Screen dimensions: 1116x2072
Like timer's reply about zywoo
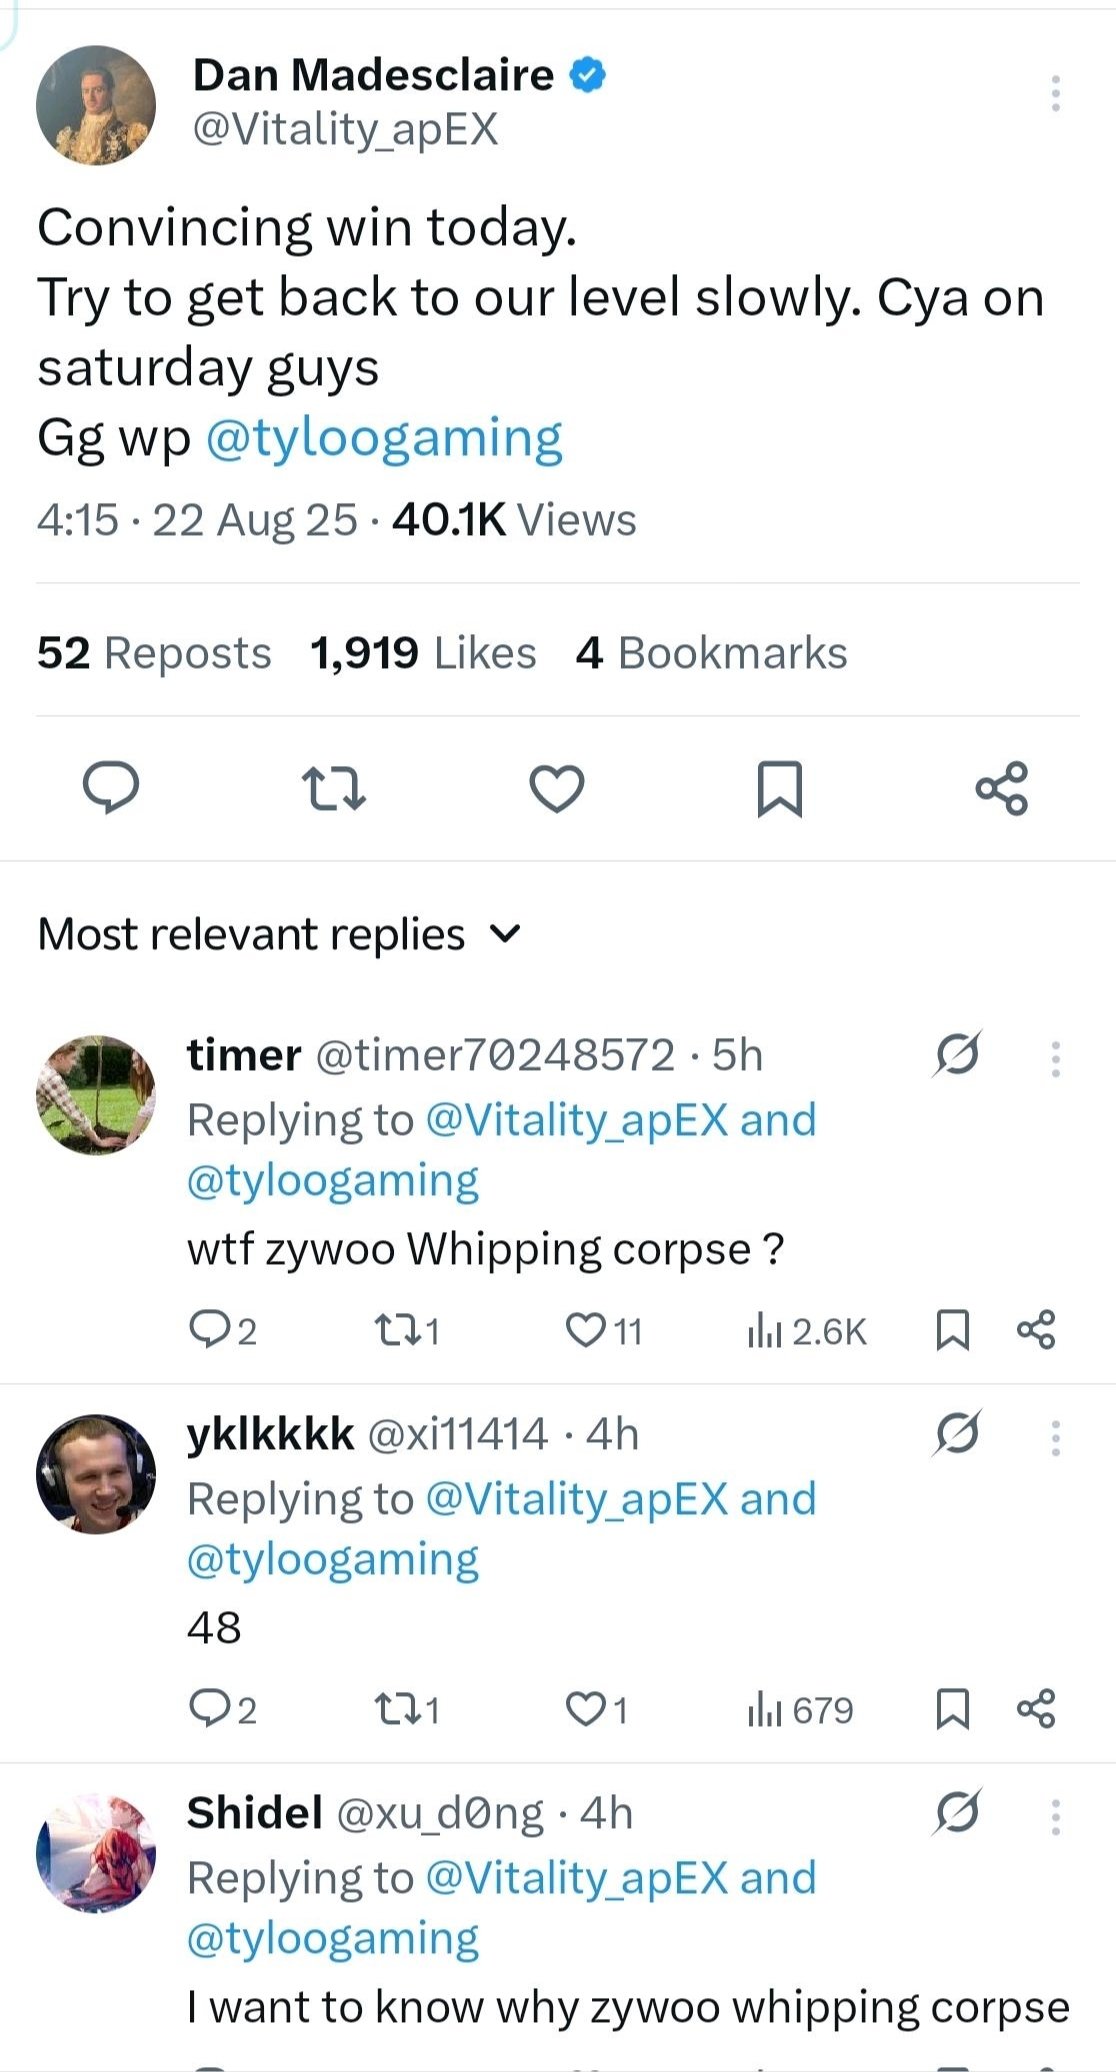point(603,1331)
